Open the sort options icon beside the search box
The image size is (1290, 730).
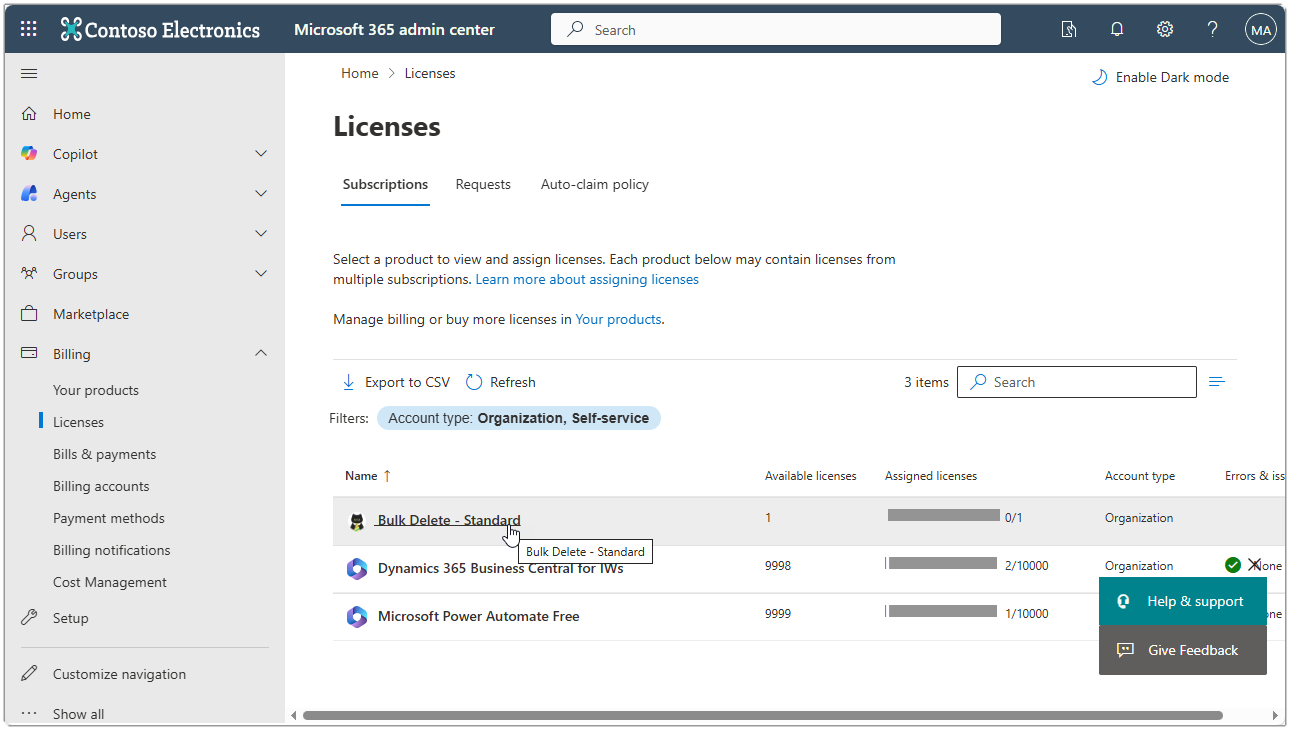click(1217, 381)
